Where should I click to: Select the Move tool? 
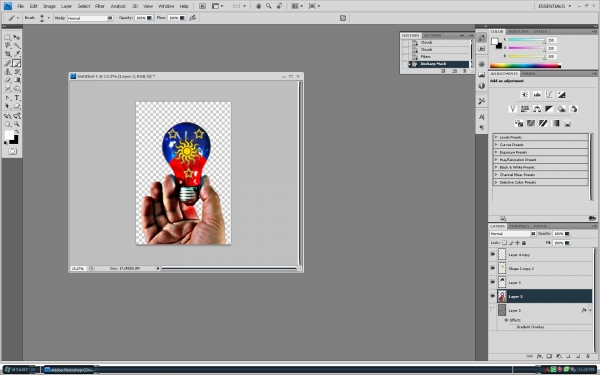click(16, 38)
